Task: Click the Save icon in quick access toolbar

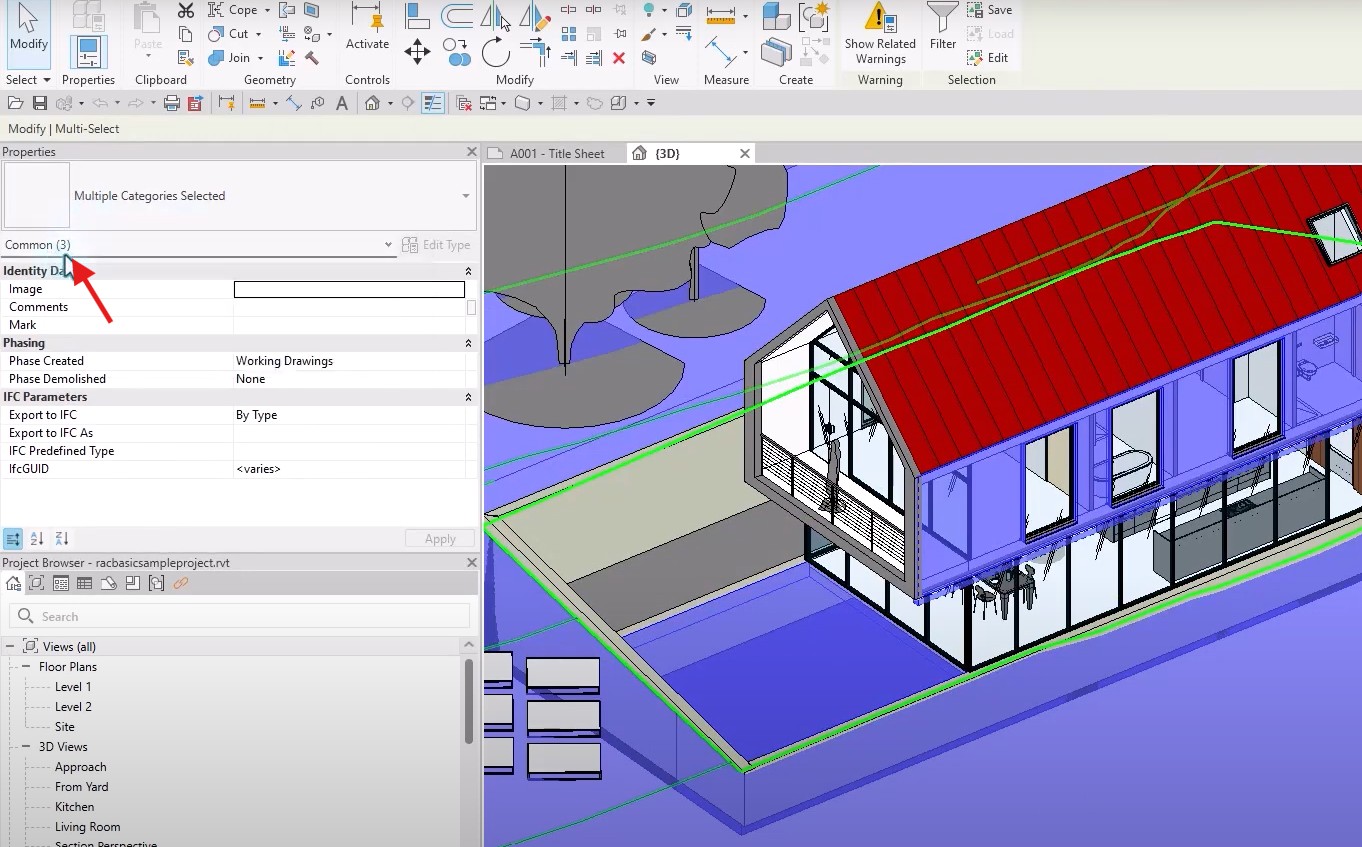Action: (40, 103)
